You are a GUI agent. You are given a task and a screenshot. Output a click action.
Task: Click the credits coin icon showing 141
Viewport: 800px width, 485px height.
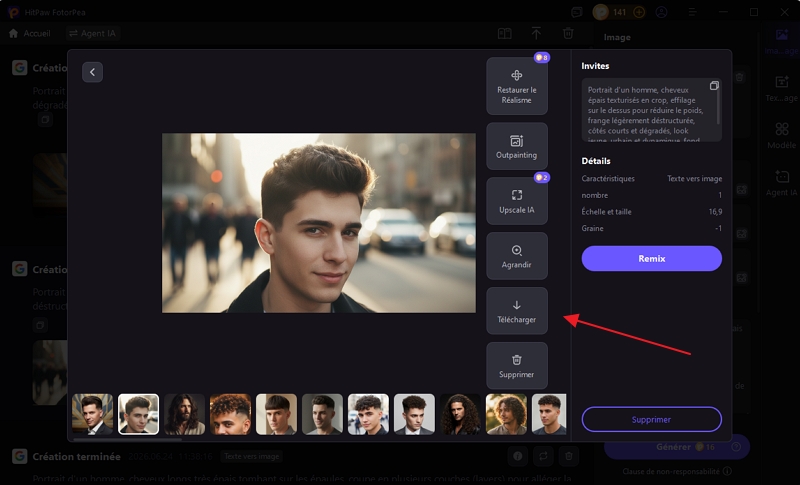[601, 12]
